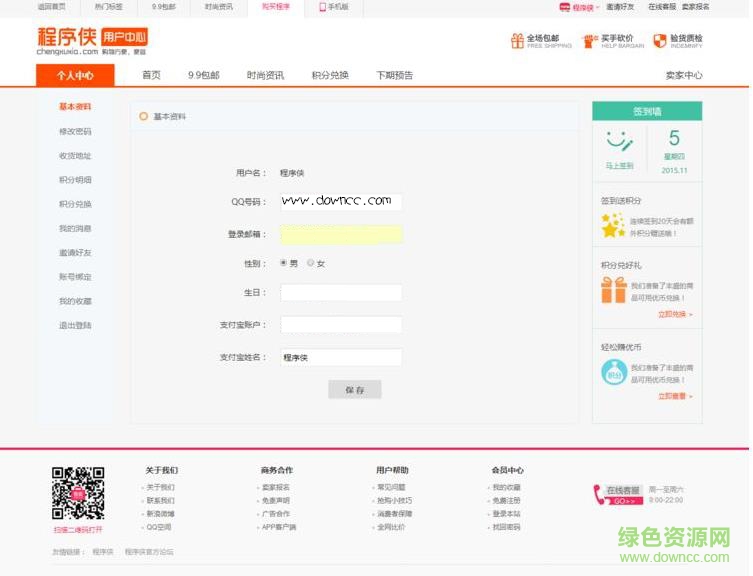
Task: Click 在线客服 link in top right bar
Action: tap(662, 7)
